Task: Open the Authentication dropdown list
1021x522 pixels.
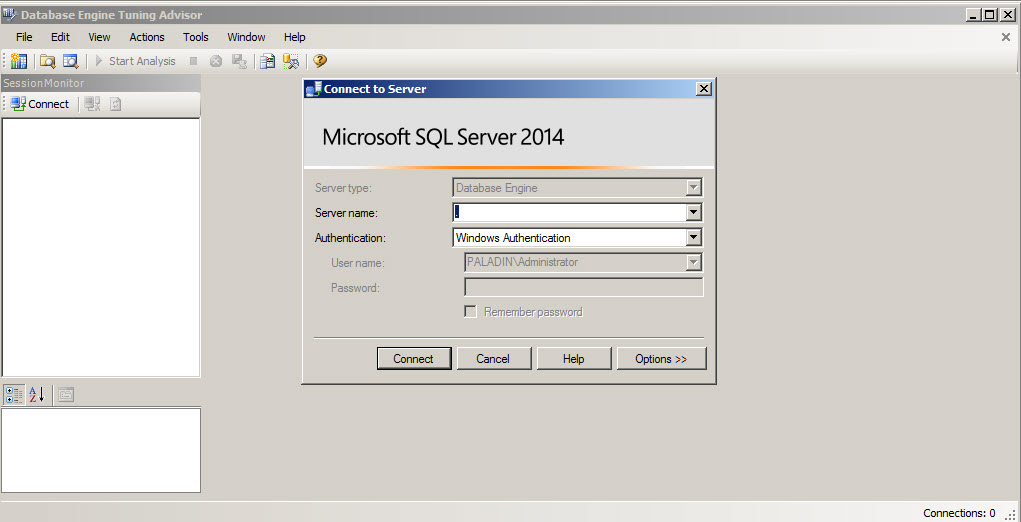Action: coord(693,238)
